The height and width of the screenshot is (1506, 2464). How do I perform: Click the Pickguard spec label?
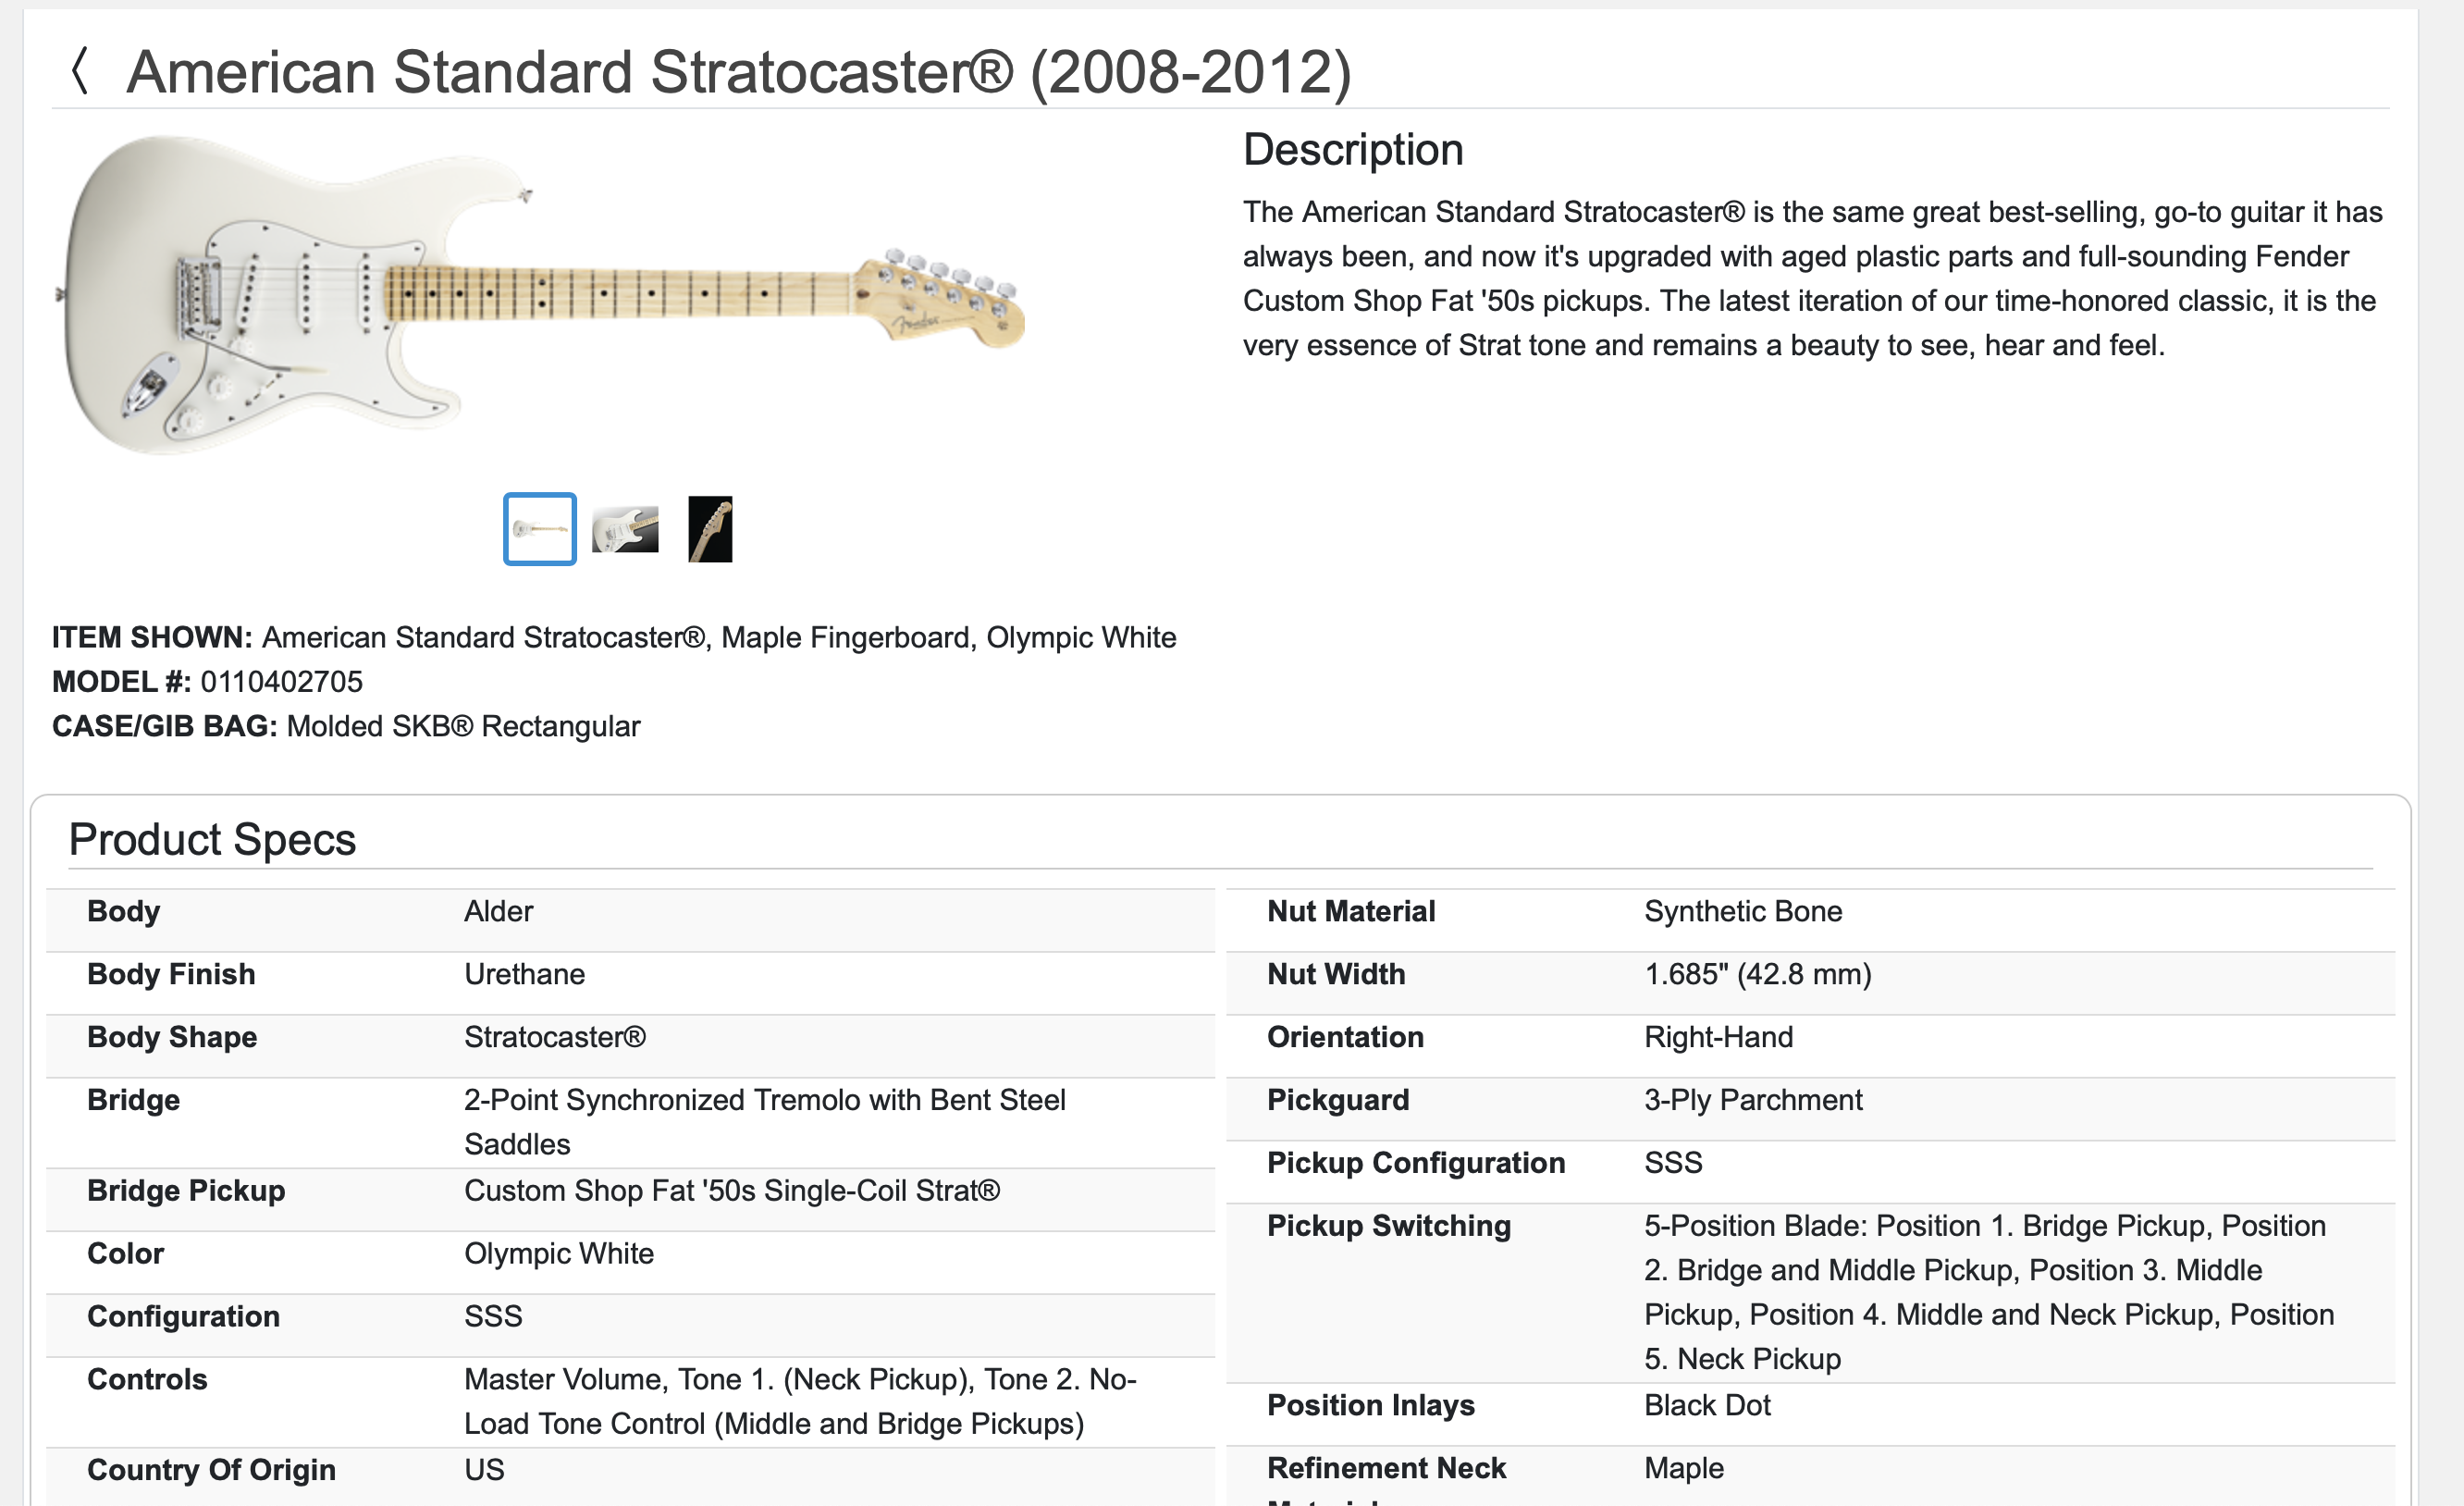click(x=1337, y=1100)
